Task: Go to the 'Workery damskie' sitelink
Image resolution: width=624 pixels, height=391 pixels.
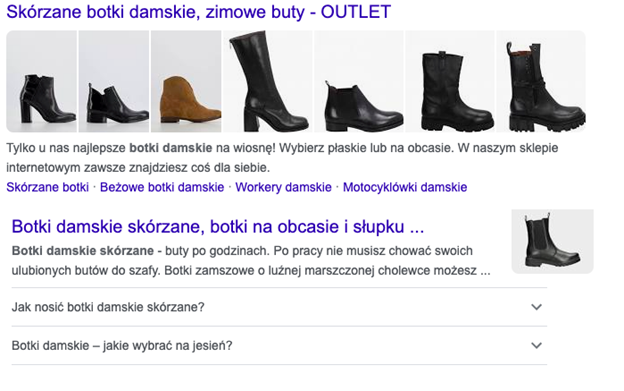Action: tap(283, 187)
